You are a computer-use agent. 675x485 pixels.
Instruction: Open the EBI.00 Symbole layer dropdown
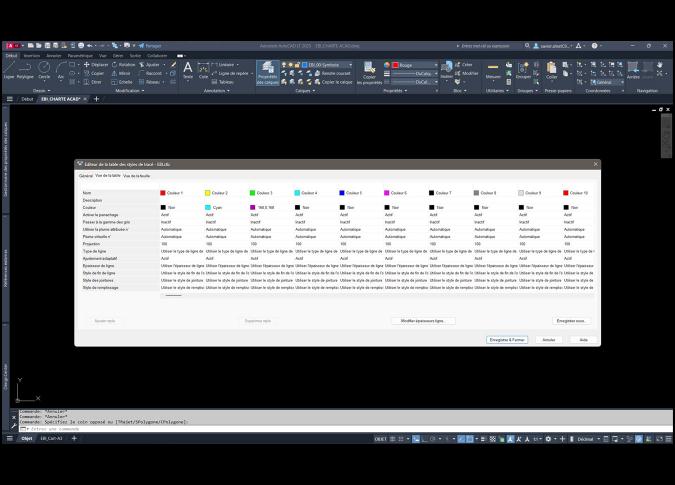click(327, 65)
